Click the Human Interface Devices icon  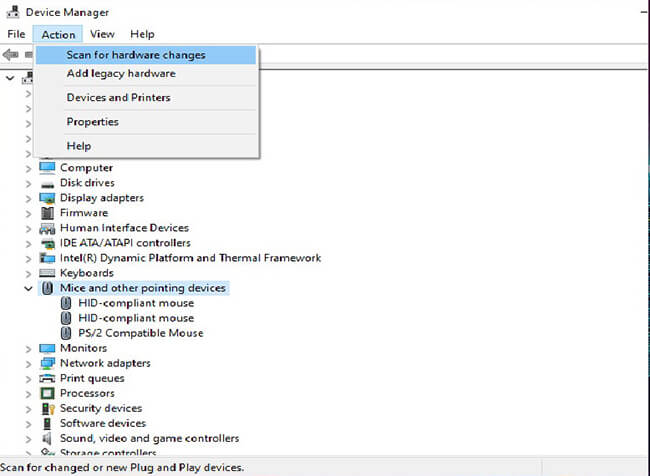click(x=47, y=228)
